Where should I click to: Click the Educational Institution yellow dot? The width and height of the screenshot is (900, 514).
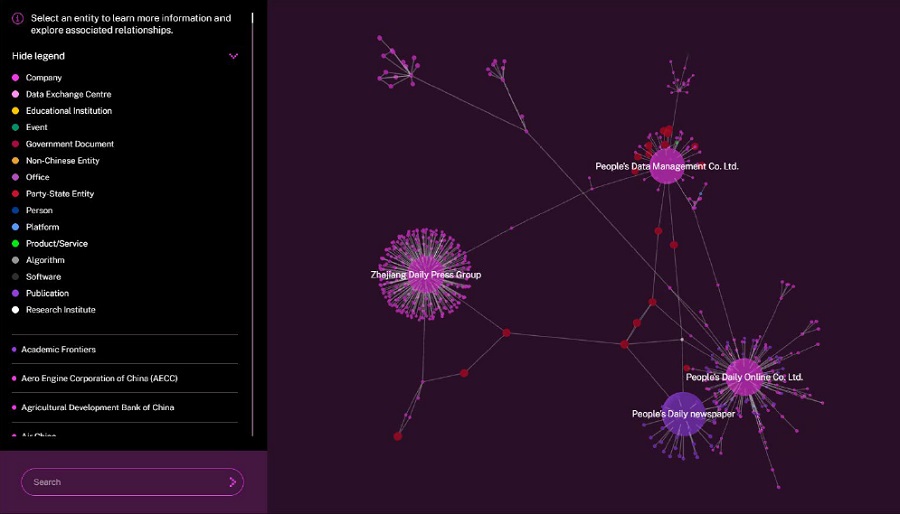pos(15,111)
